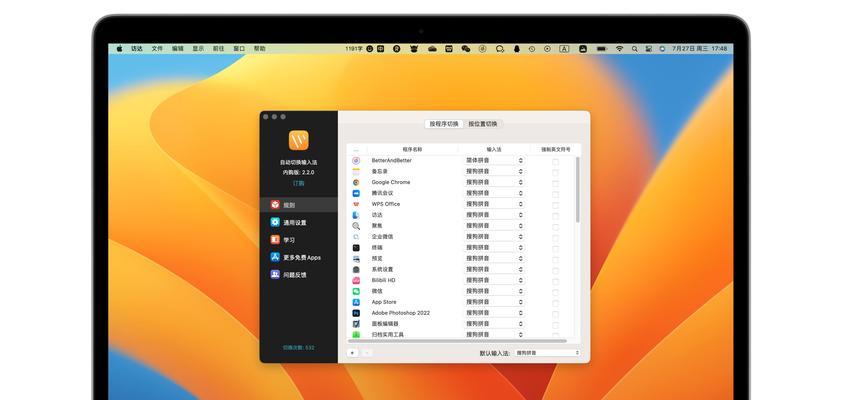
Task: Open 问题反馈 from the sidebar
Action: point(299,275)
